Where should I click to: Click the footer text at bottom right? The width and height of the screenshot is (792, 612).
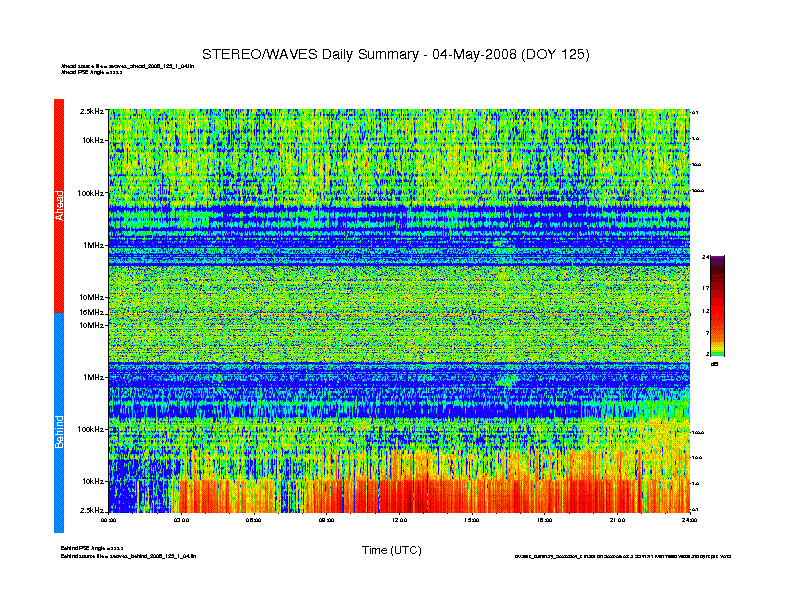[x=623, y=556]
